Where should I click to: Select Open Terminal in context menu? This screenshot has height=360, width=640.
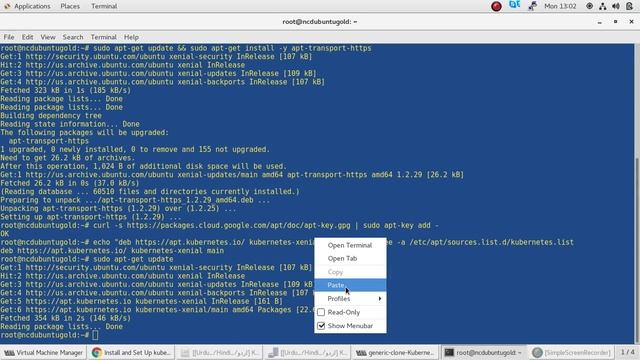click(x=350, y=245)
